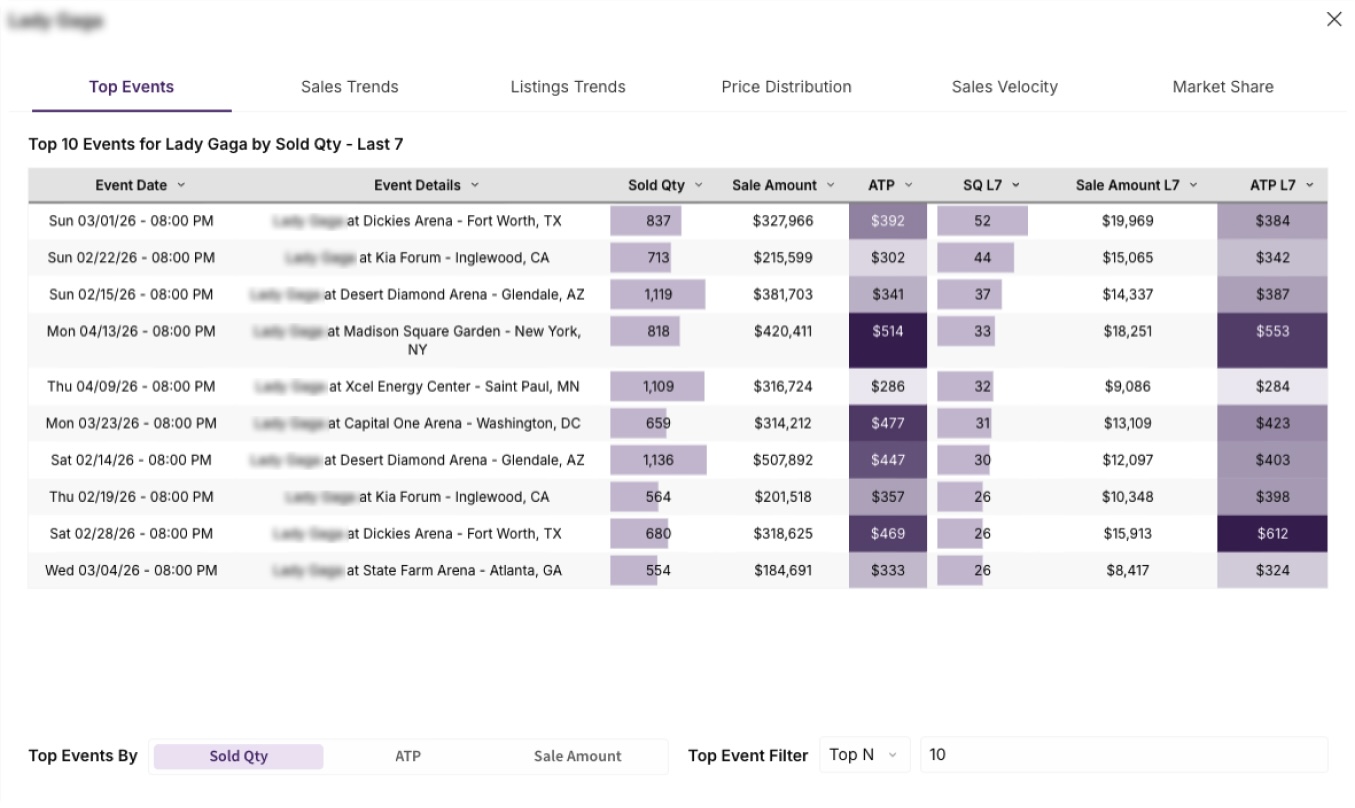Click the Sale Amount column sort chevron
This screenshot has height=808, width=1355.
pos(830,185)
